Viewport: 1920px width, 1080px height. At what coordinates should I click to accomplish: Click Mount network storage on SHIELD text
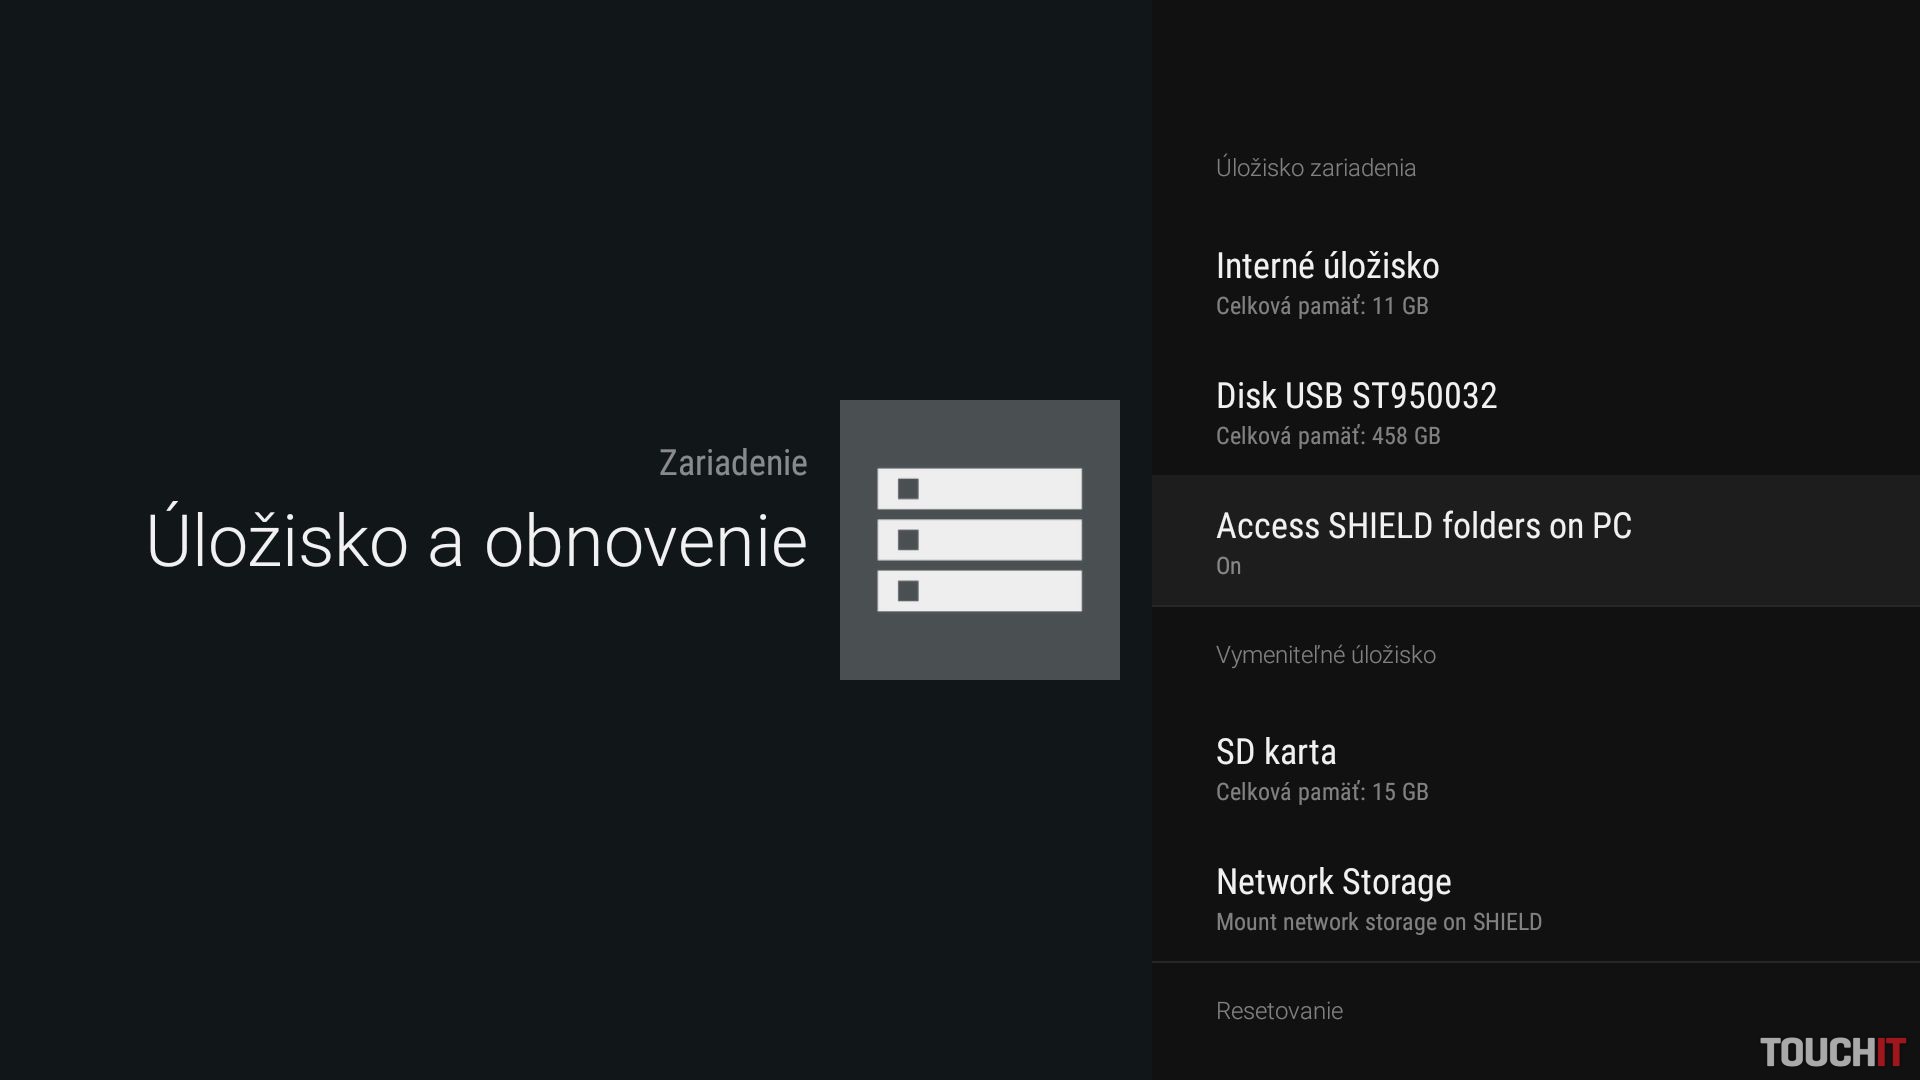[x=1378, y=922]
